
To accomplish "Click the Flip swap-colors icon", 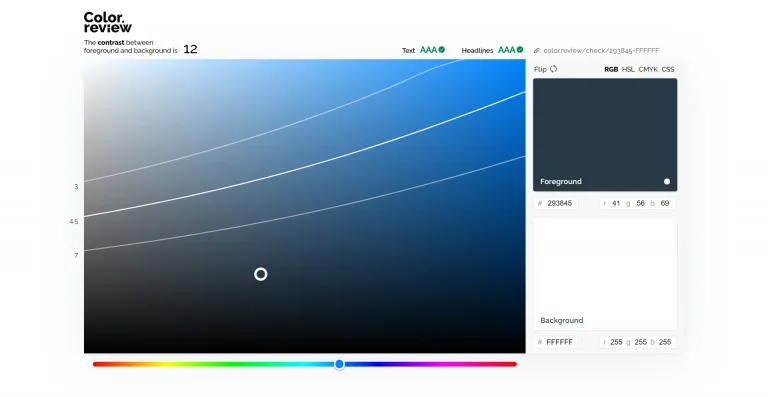I will pos(553,69).
